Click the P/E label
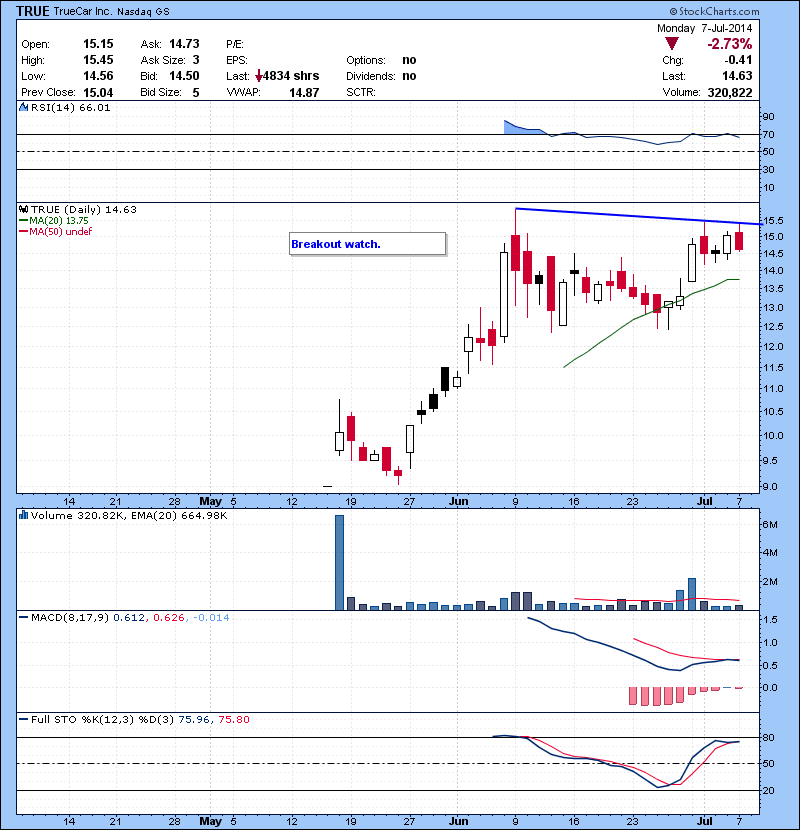800x830 pixels. coord(235,44)
